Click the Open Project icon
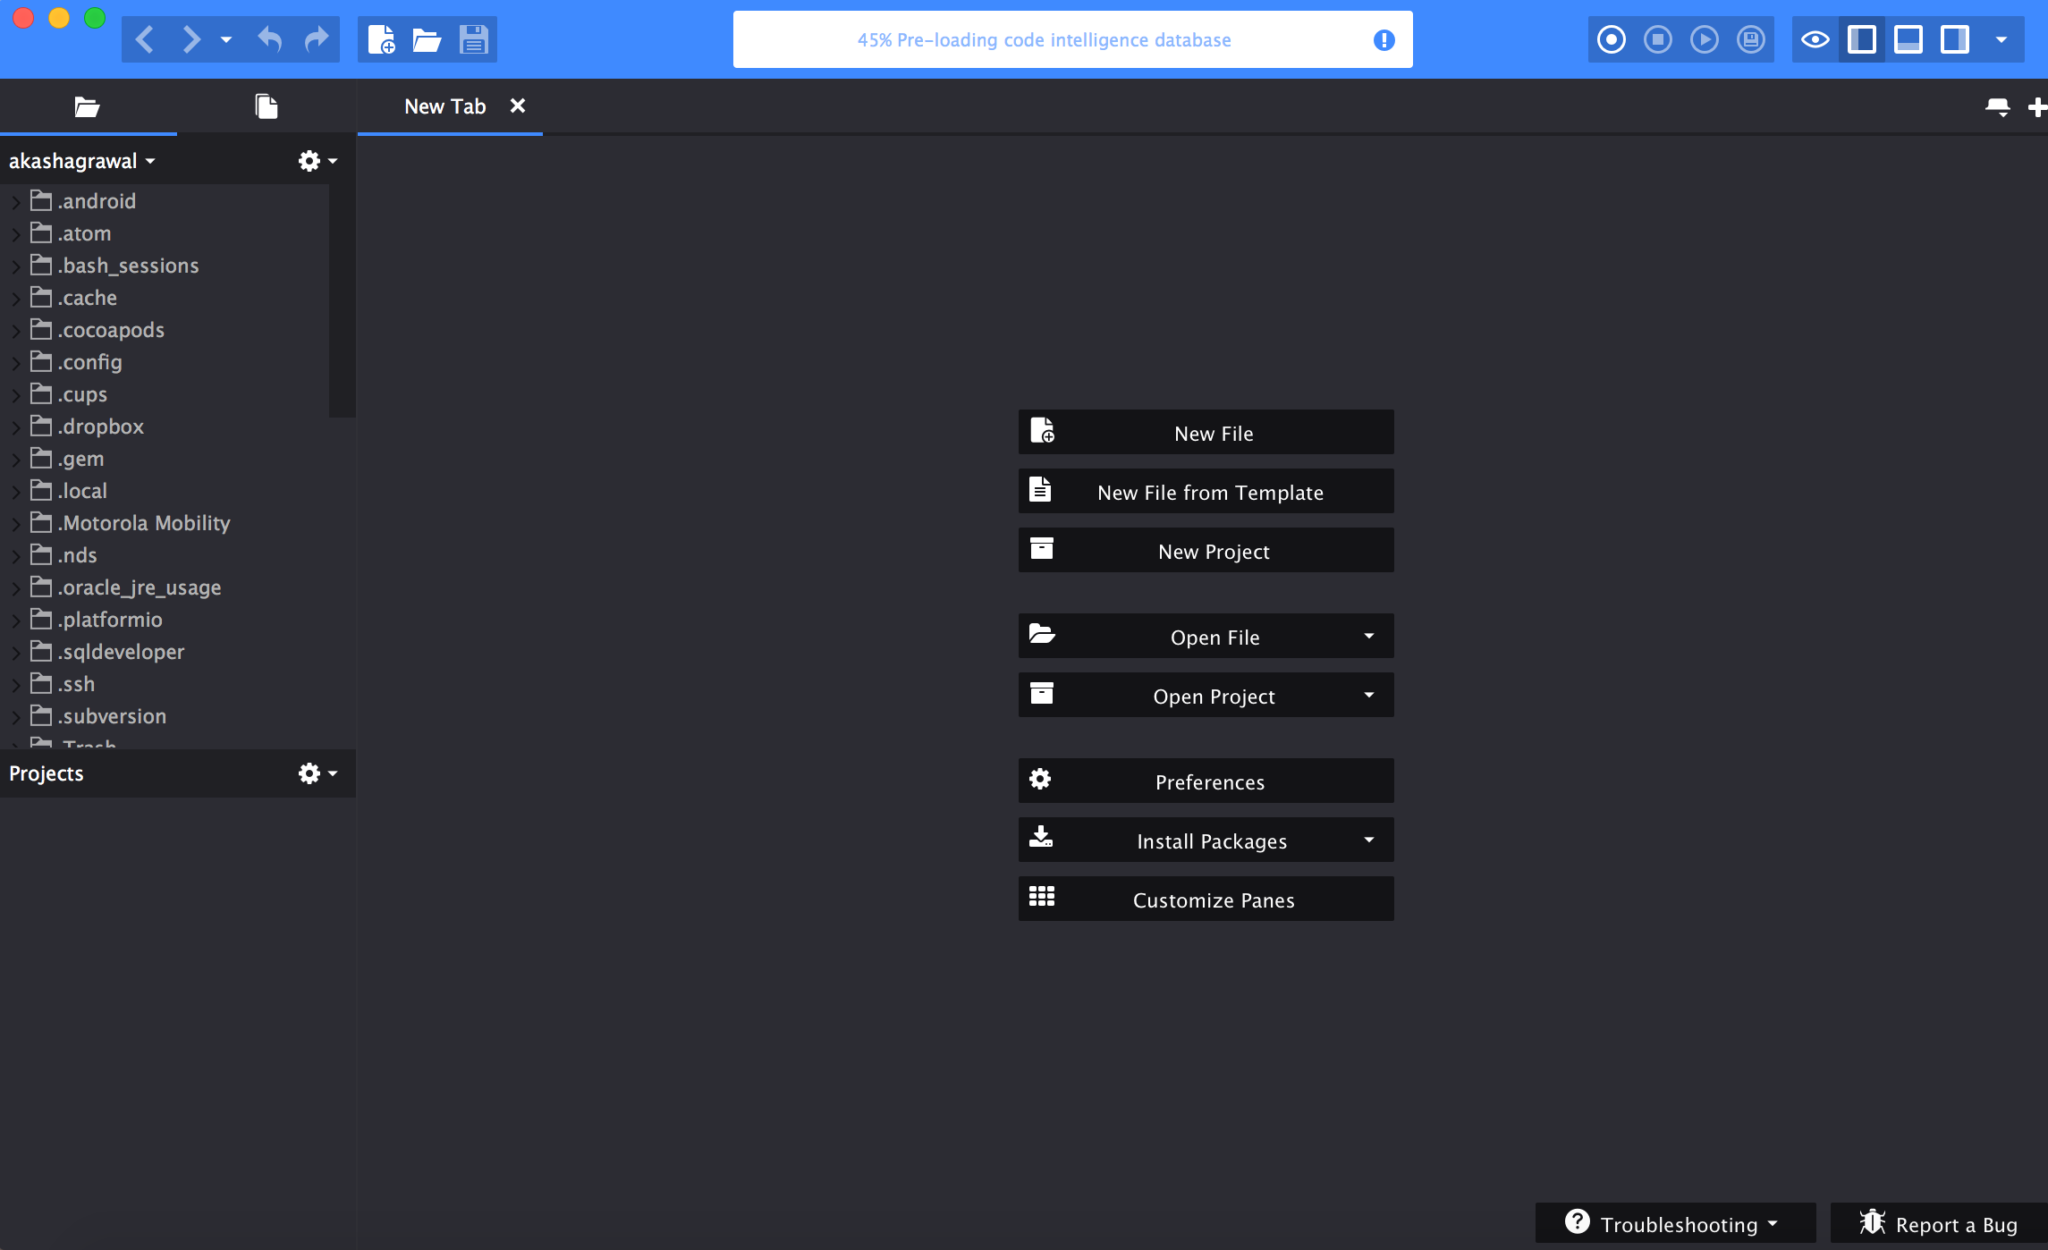2048x1250 pixels. pos(1042,695)
